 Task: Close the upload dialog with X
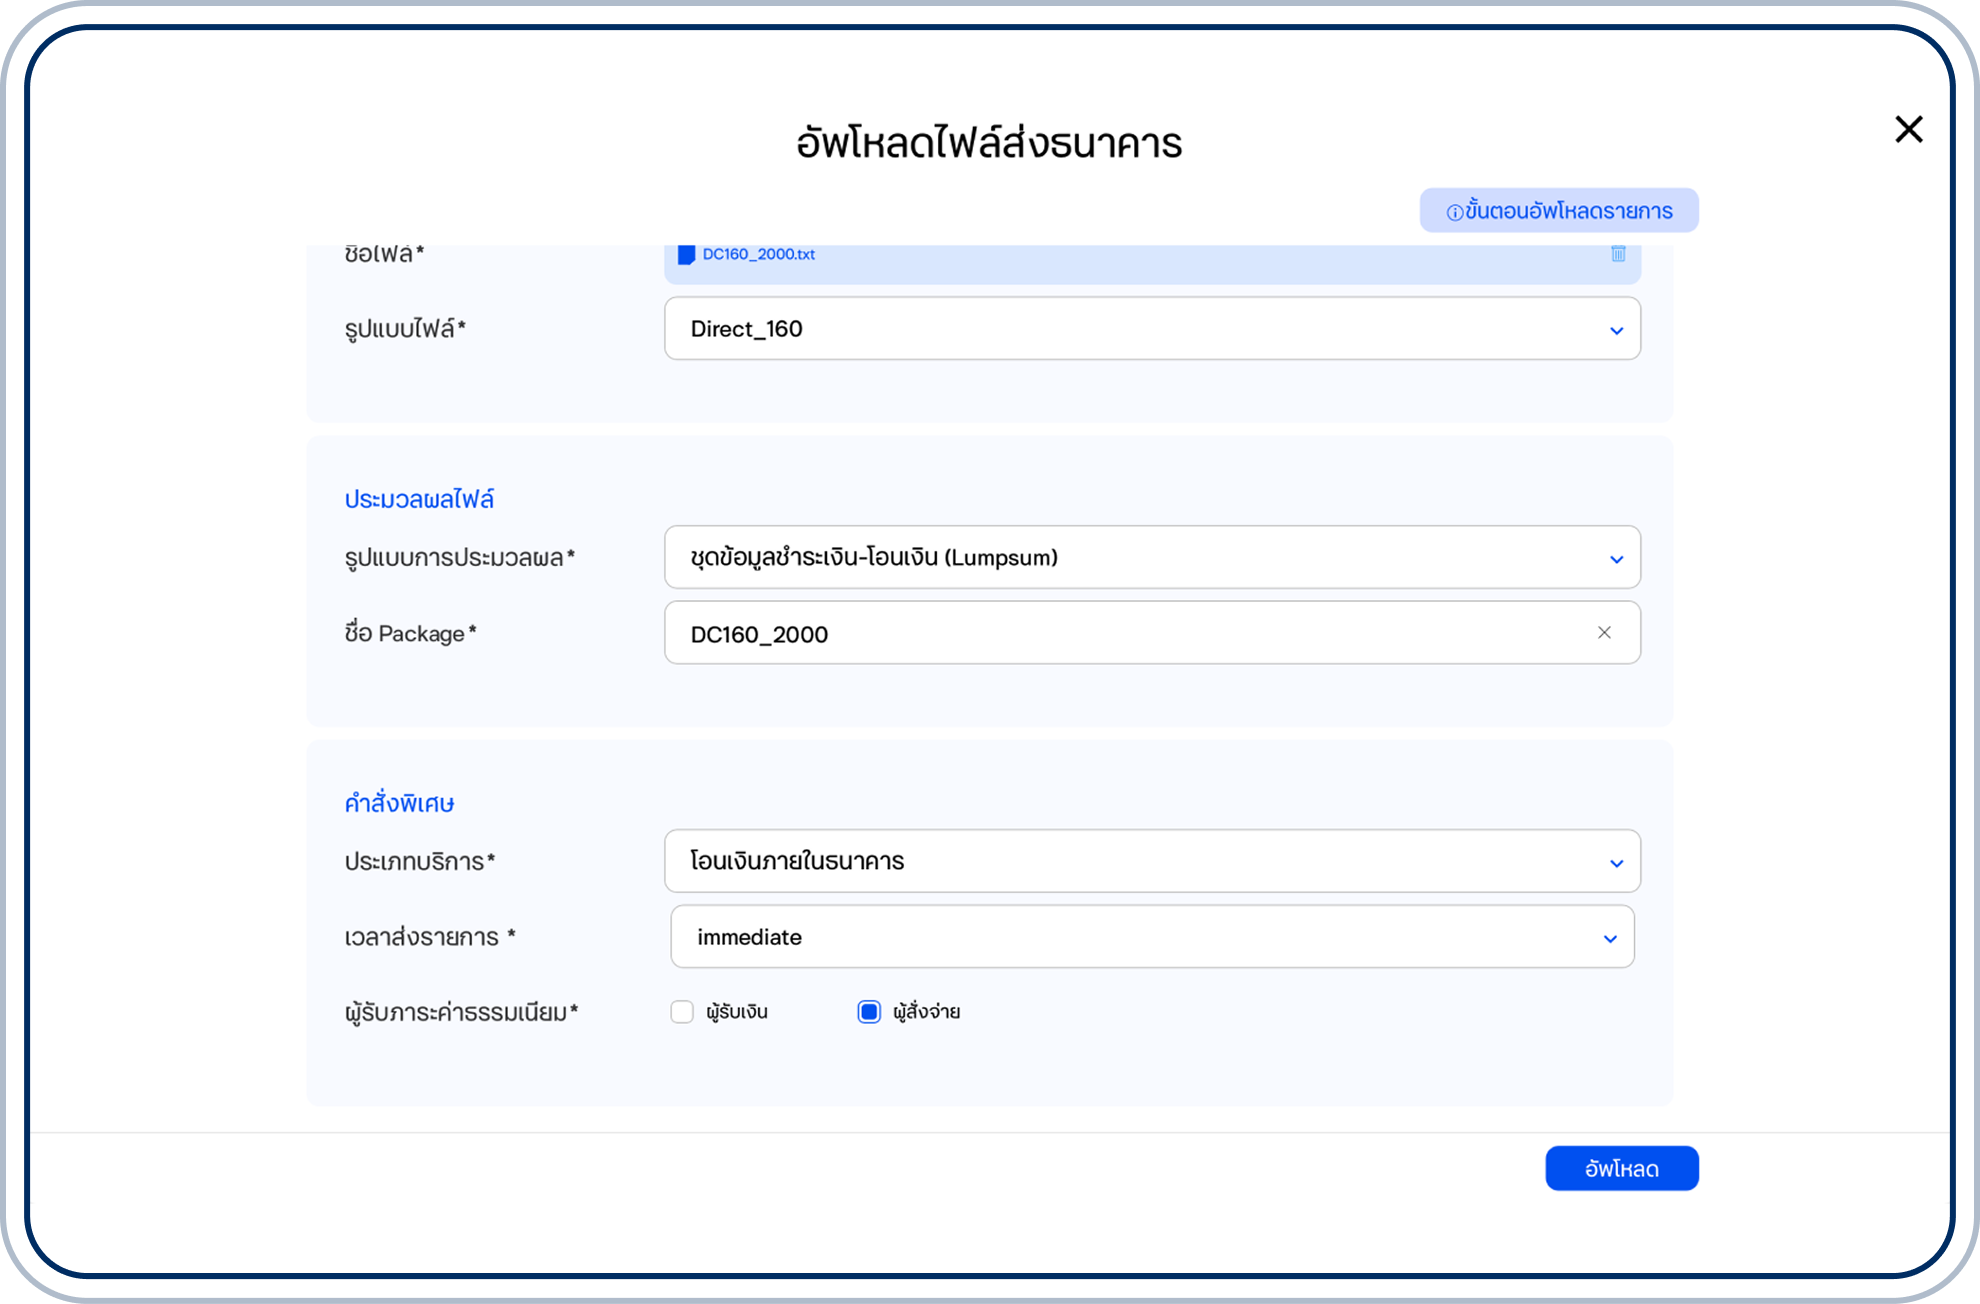pyautogui.click(x=1908, y=129)
